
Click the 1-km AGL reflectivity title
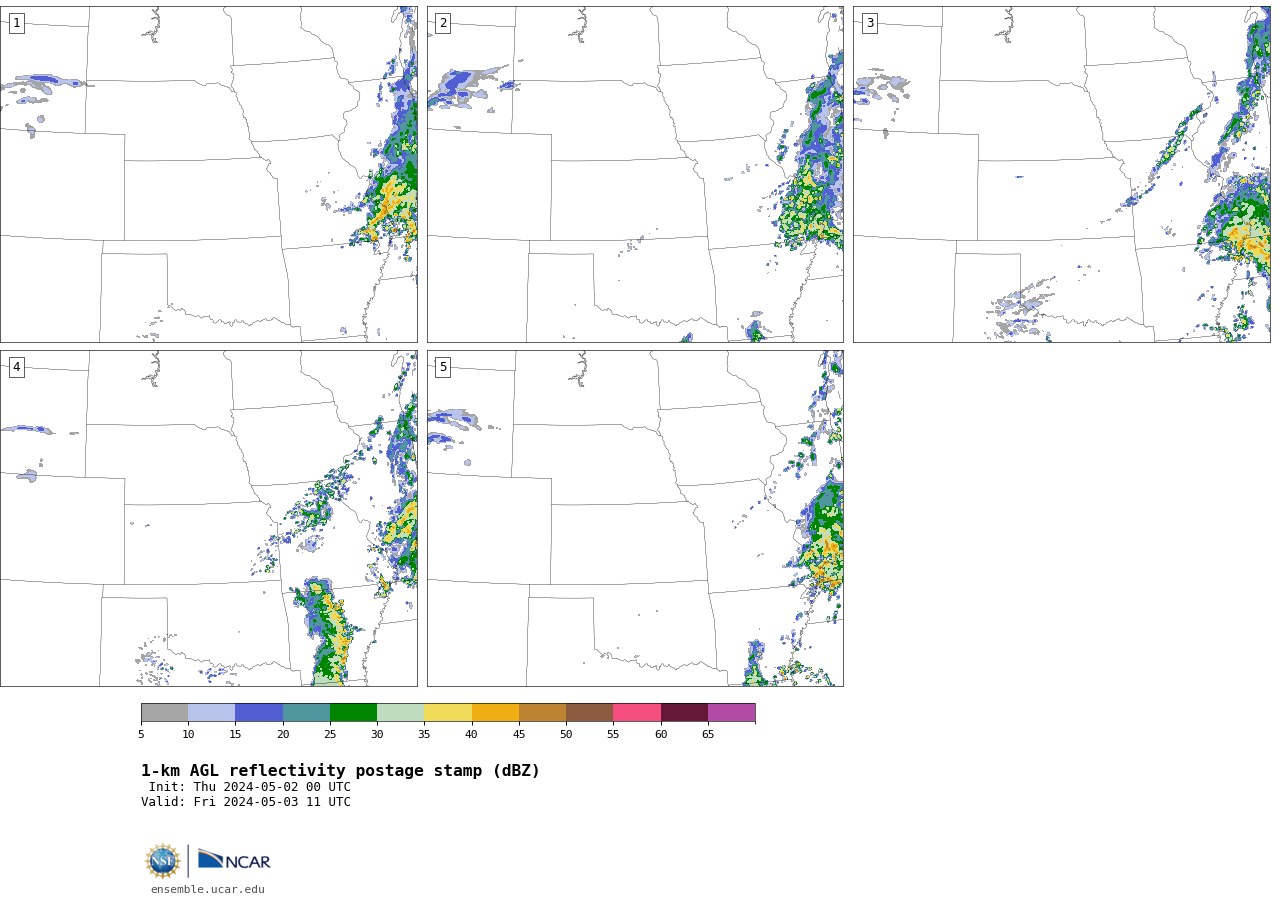tap(340, 771)
